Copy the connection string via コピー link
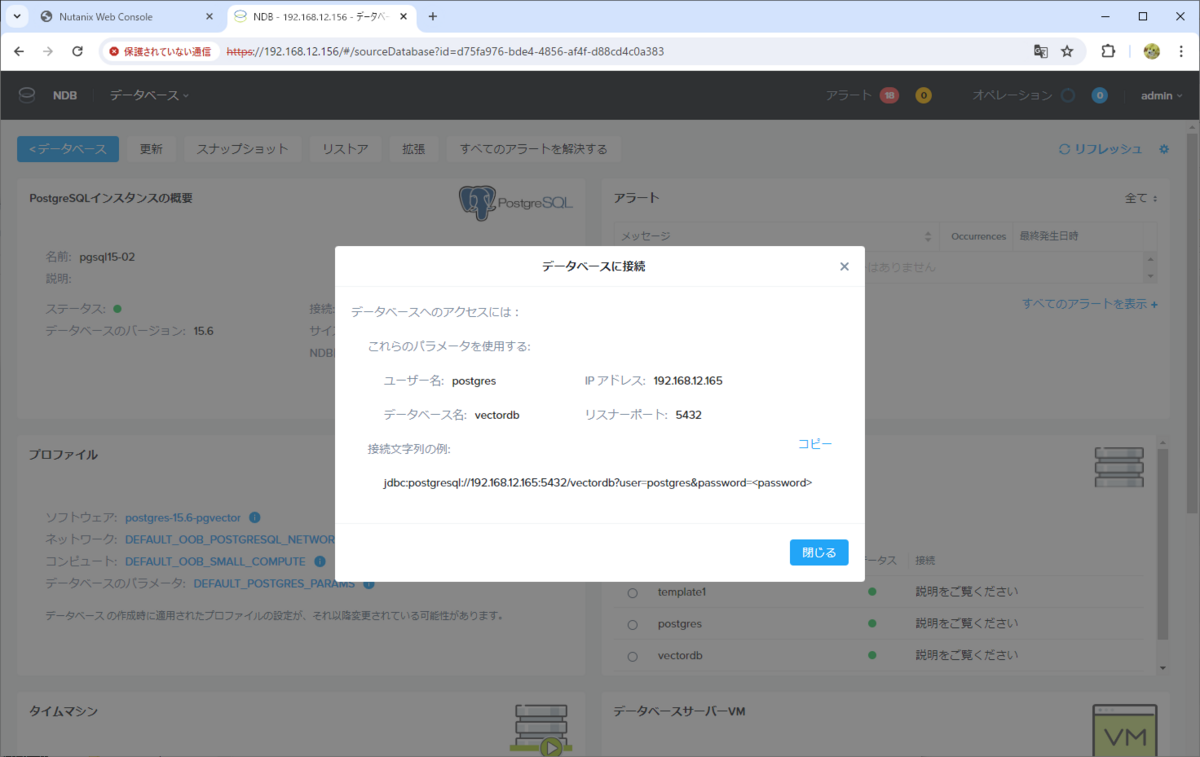Screen dimensions: 1200x757 tap(815, 444)
